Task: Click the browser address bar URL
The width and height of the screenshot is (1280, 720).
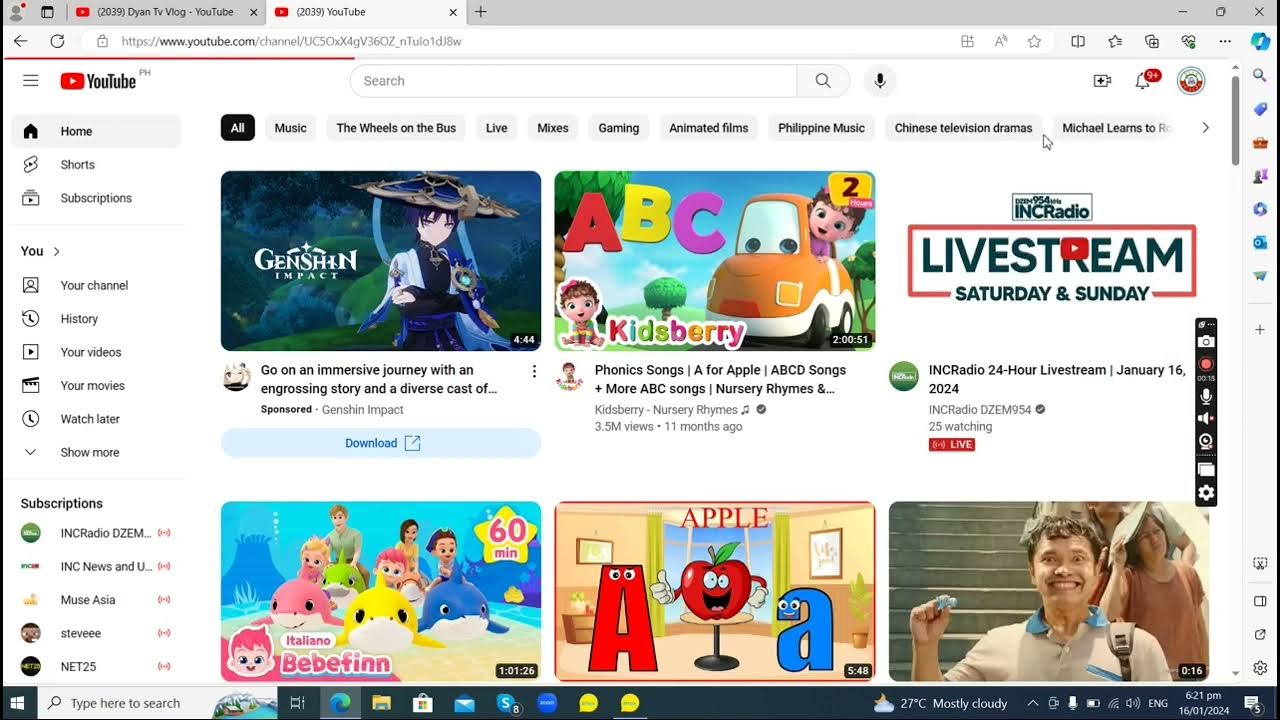Action: [291, 41]
